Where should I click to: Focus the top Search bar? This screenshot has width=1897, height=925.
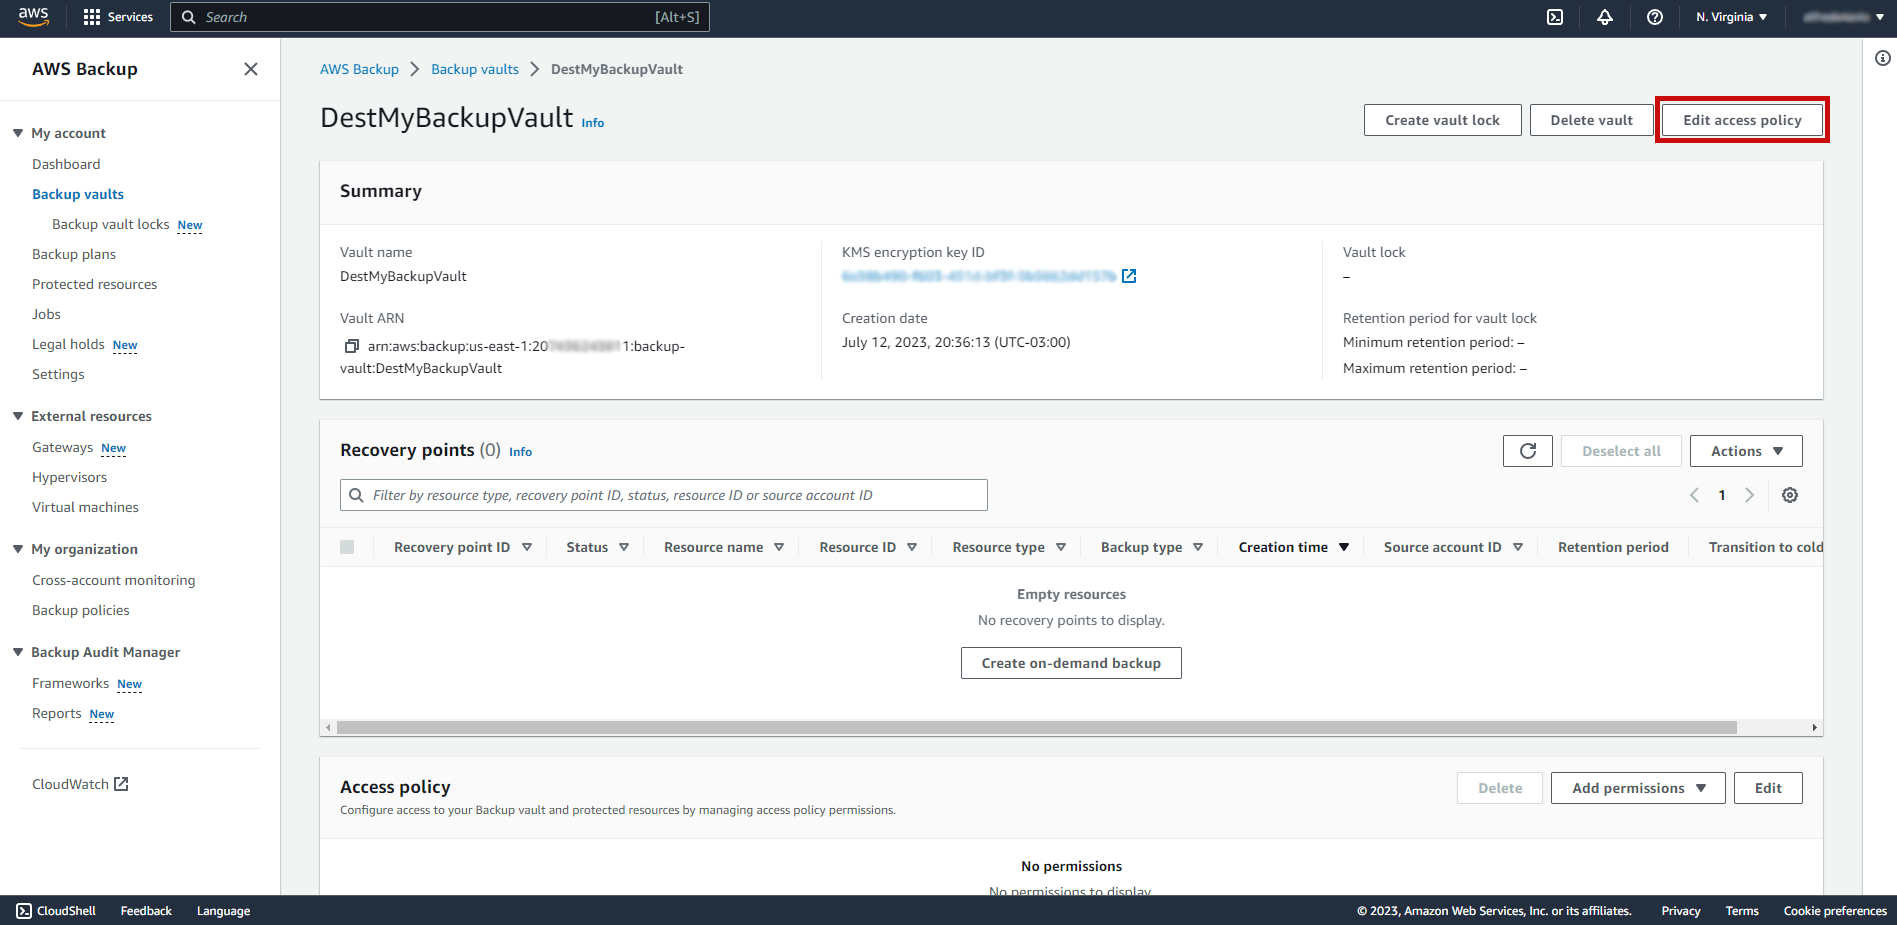(x=440, y=17)
